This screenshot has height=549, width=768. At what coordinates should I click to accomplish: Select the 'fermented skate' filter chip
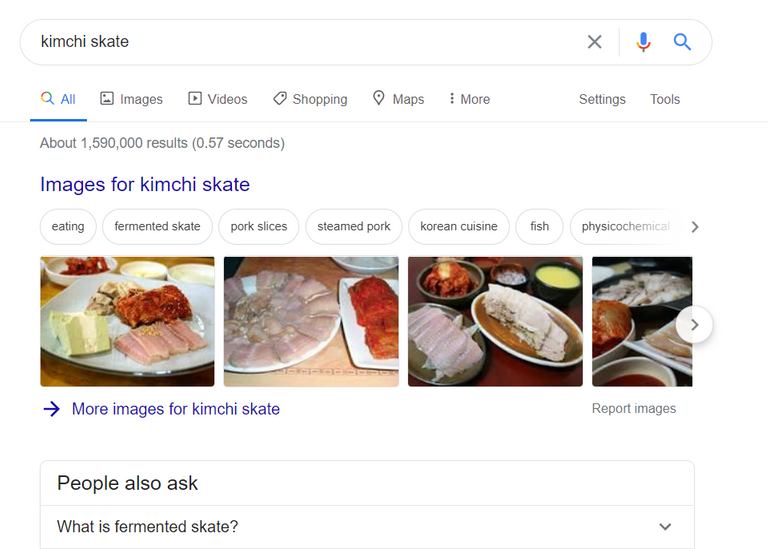(157, 227)
